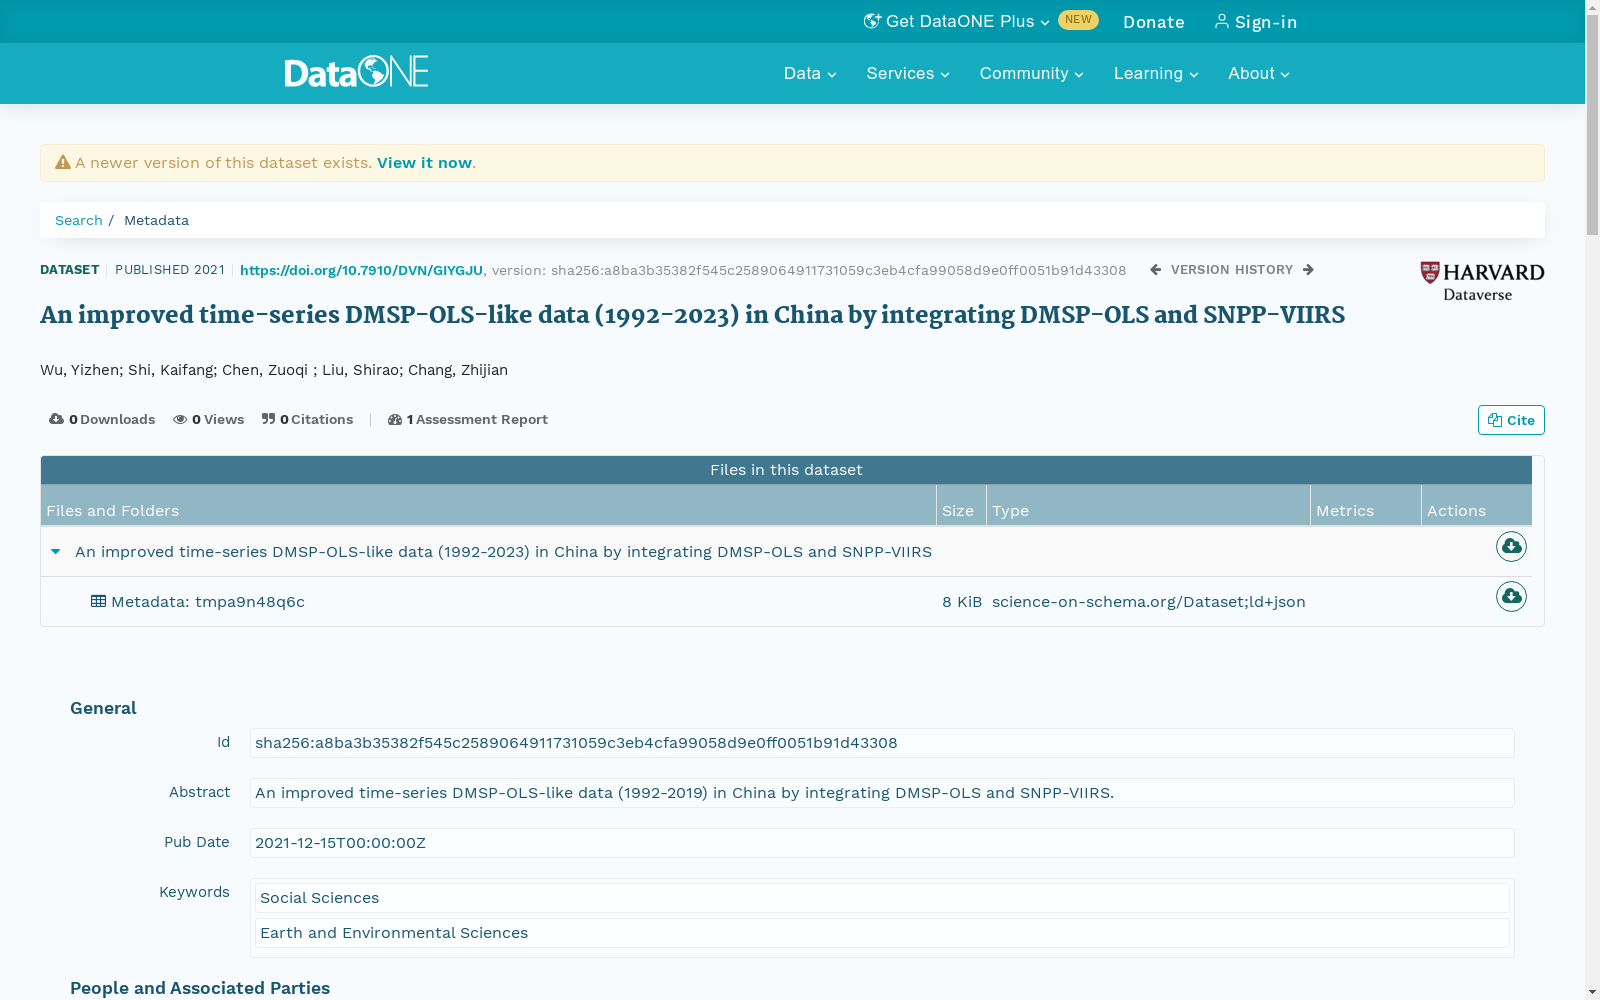This screenshot has width=1600, height=1000.
Task: Click the Social Sciences keyword
Action: 882,898
